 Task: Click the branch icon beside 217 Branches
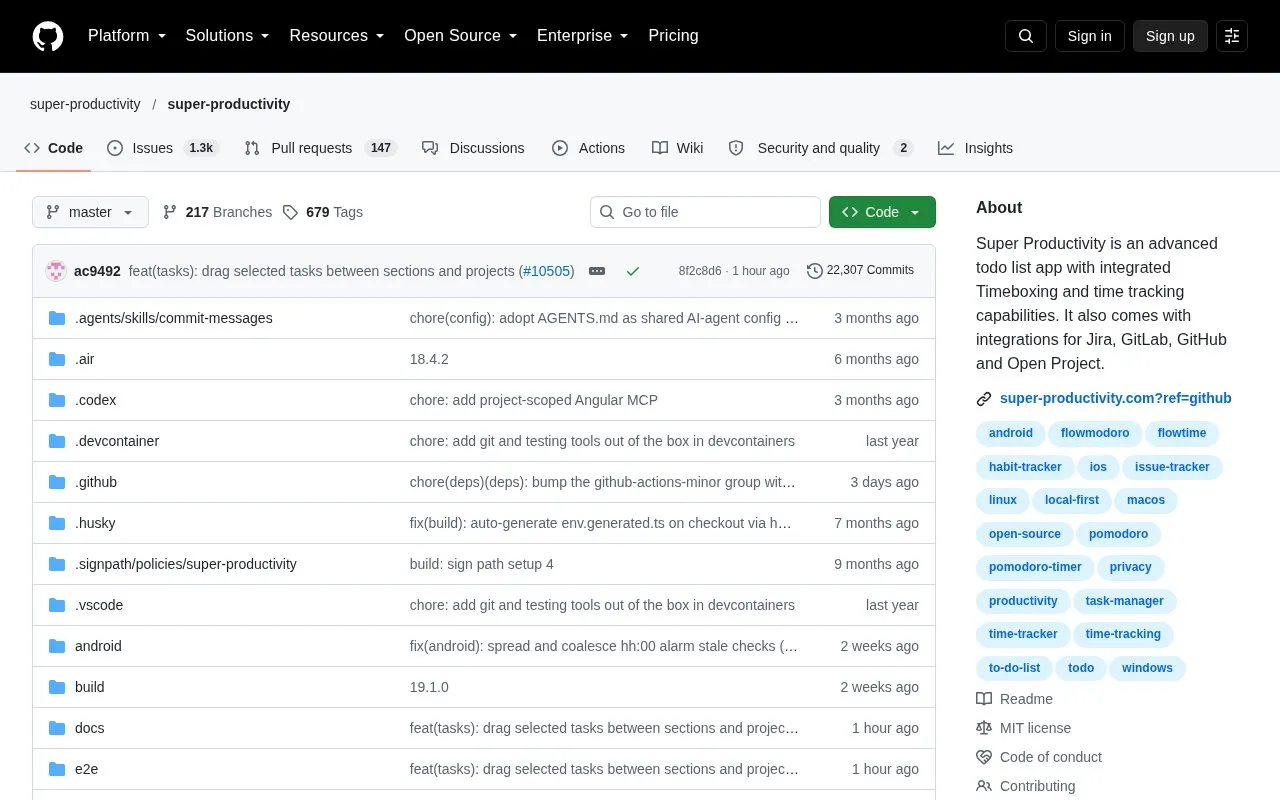click(170, 212)
